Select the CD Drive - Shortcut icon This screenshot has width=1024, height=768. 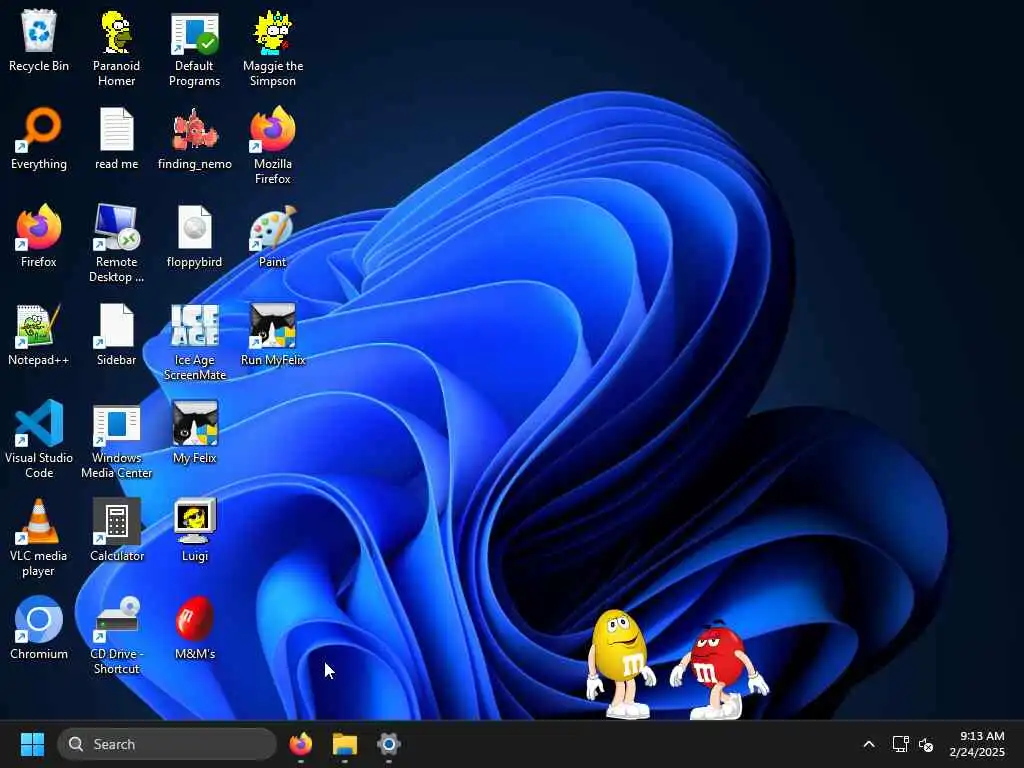(116, 635)
